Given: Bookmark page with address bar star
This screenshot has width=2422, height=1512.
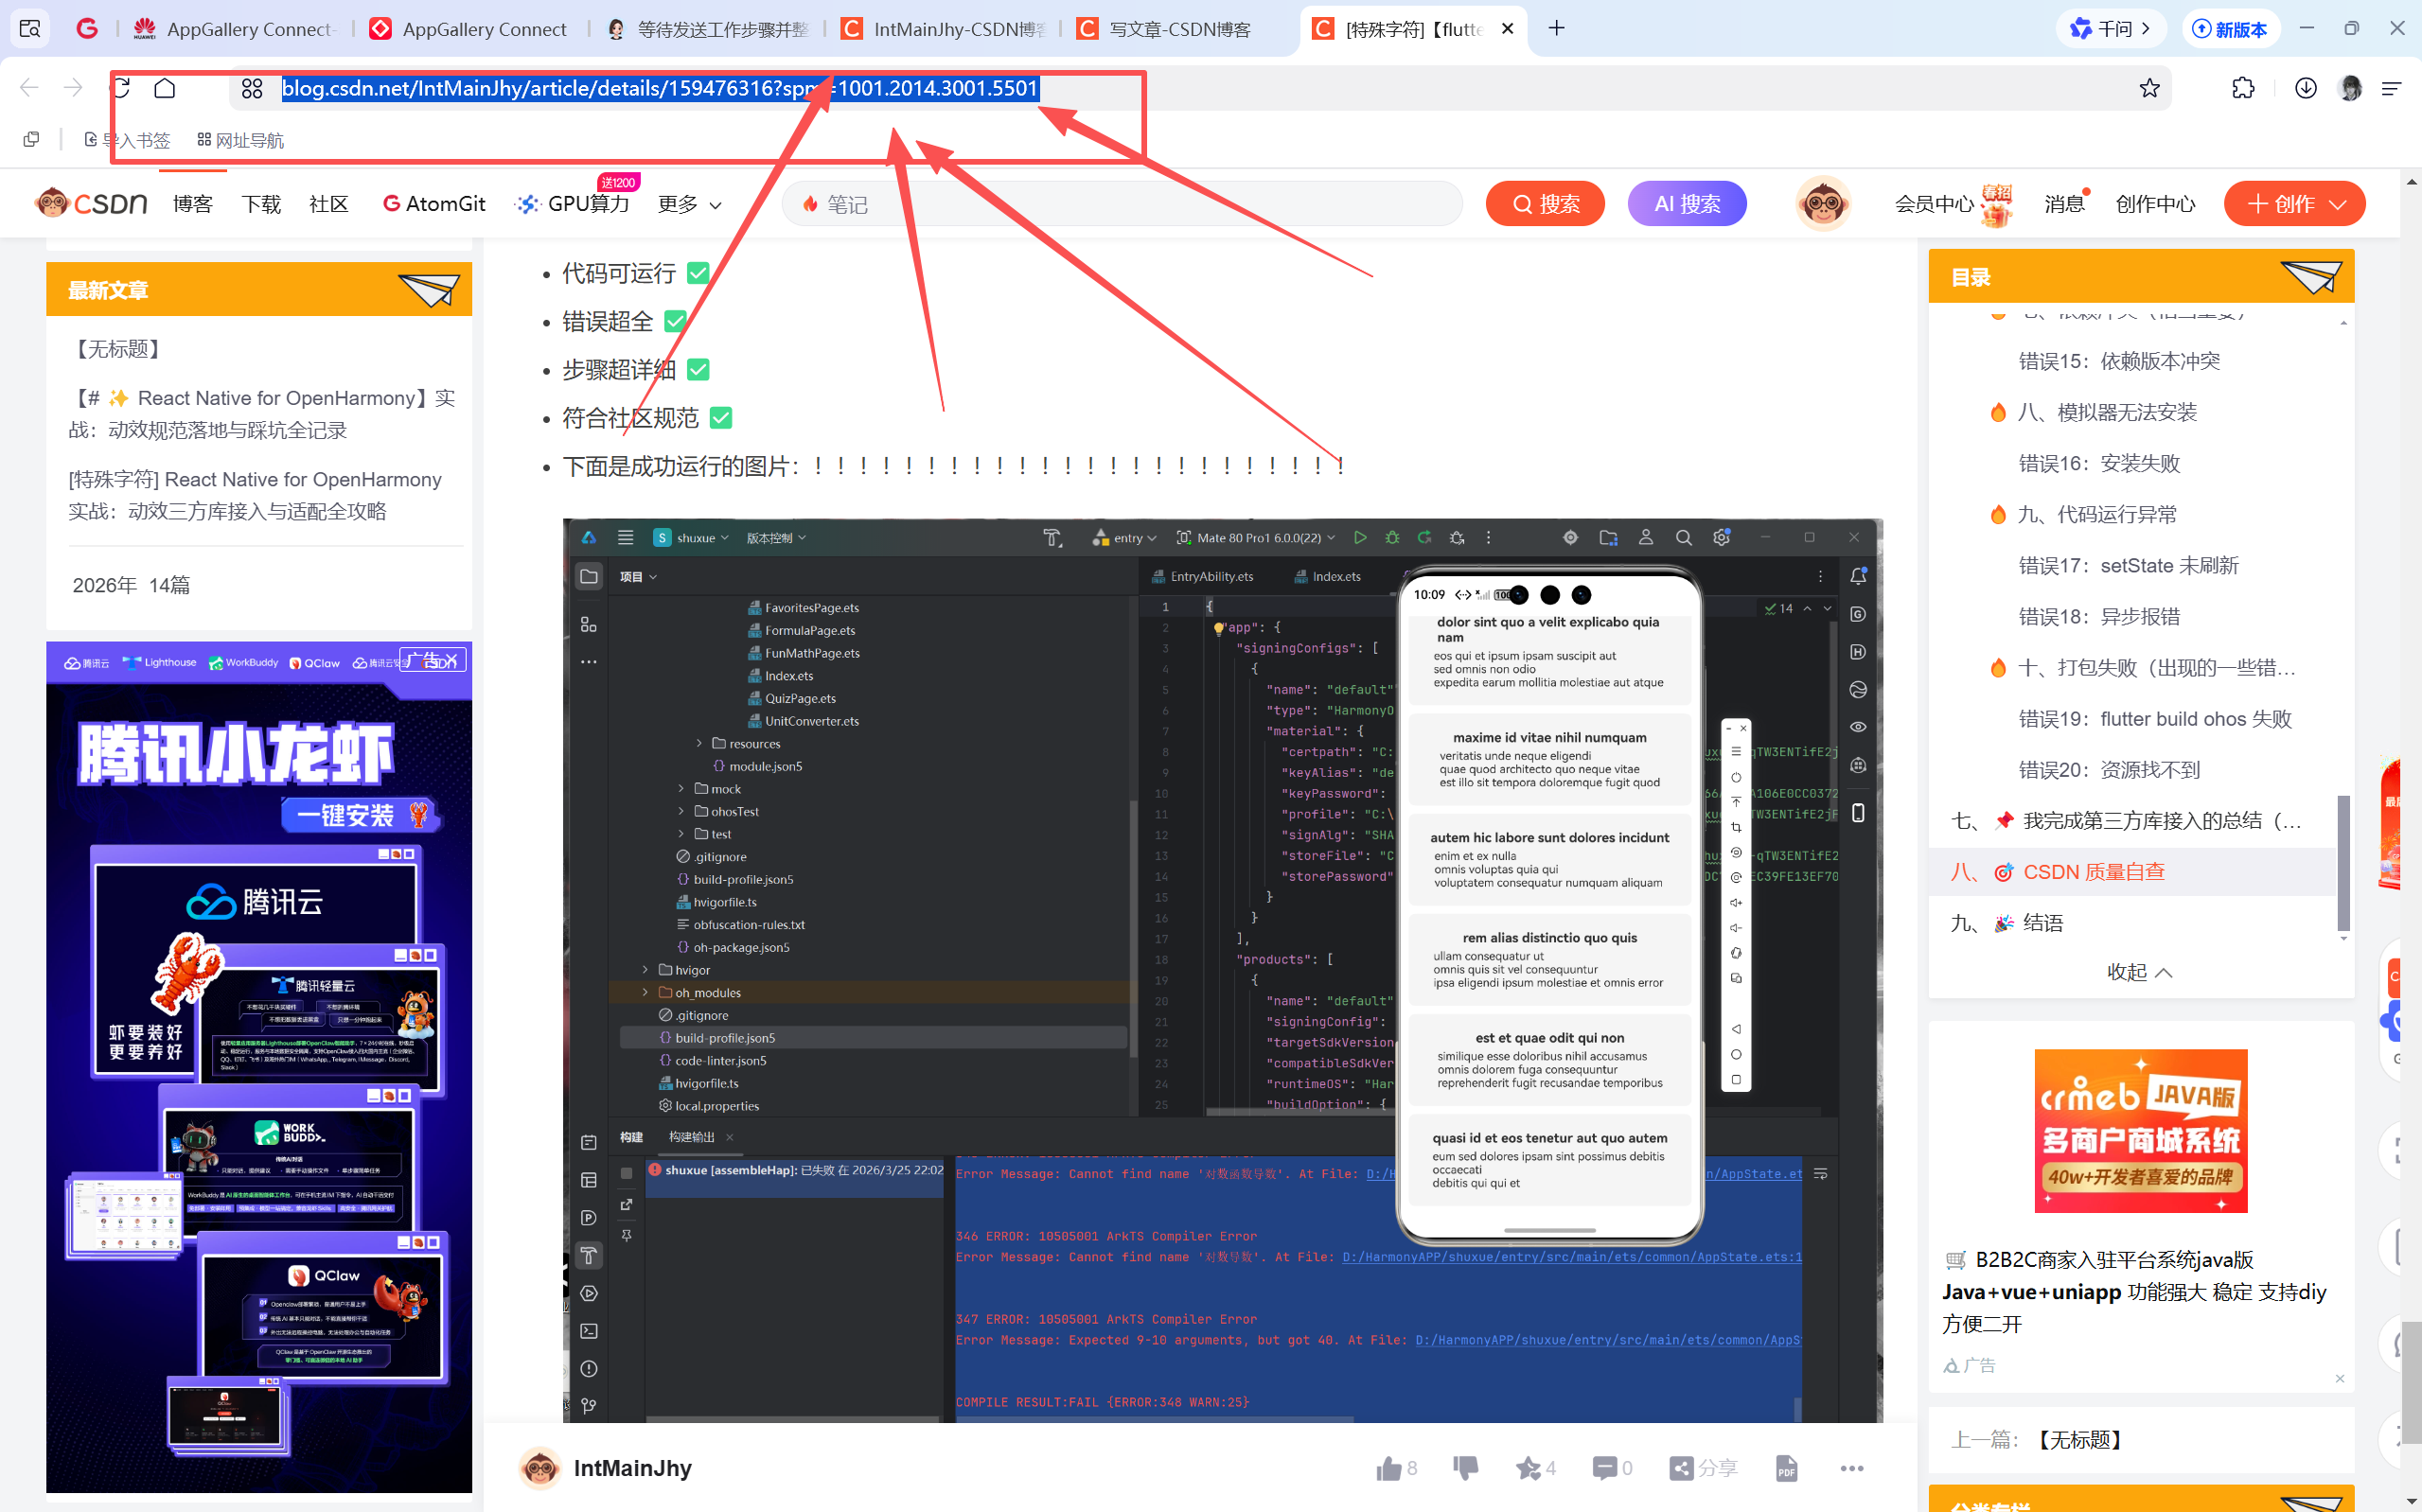Looking at the screenshot, I should pos(2149,88).
